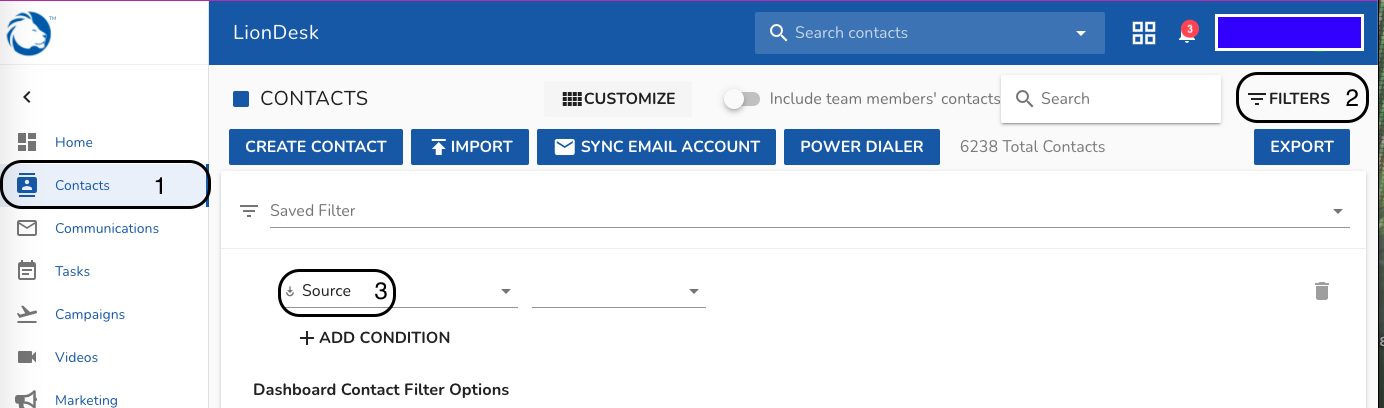
Task: Open Videos in the sidebar
Action: pos(76,357)
